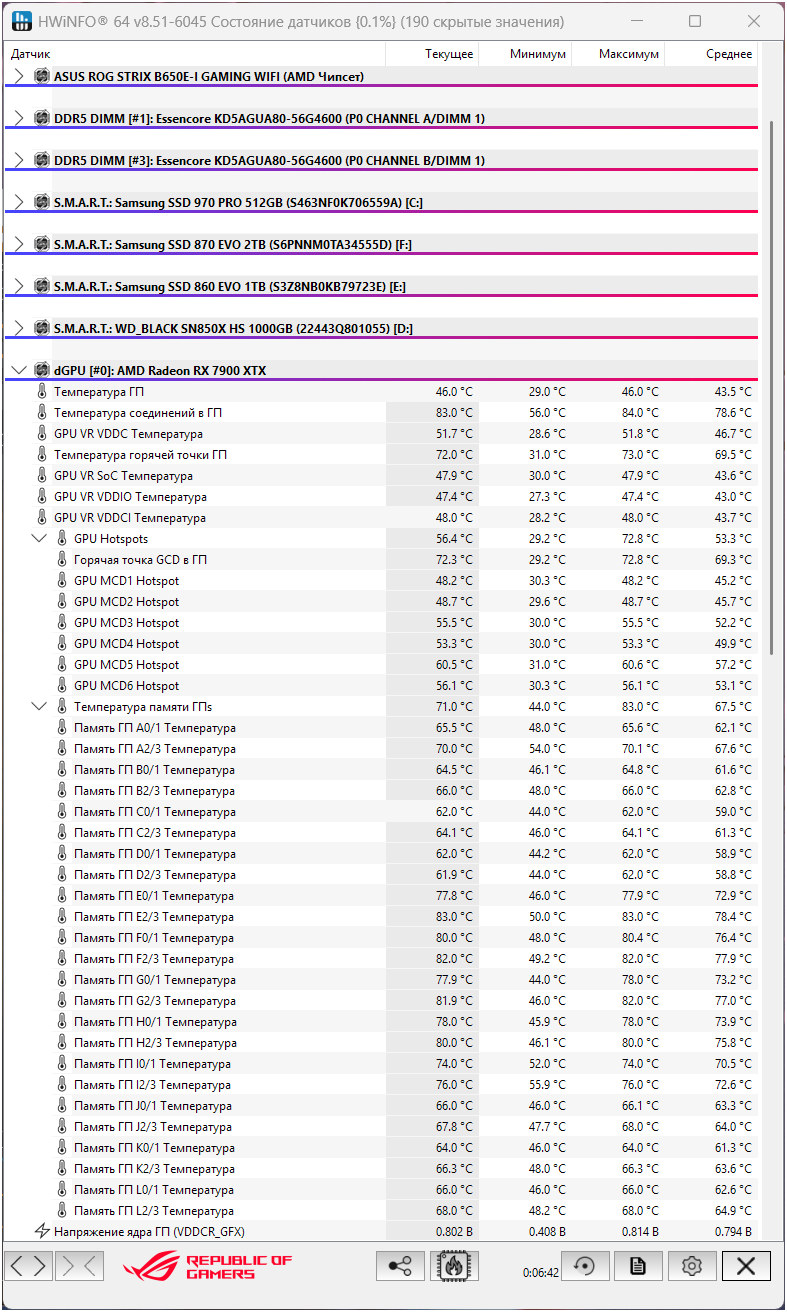Image resolution: width=787 pixels, height=1312 pixels.
Task: Select Горячая точка GCD в ГП row
Action: (x=381, y=560)
